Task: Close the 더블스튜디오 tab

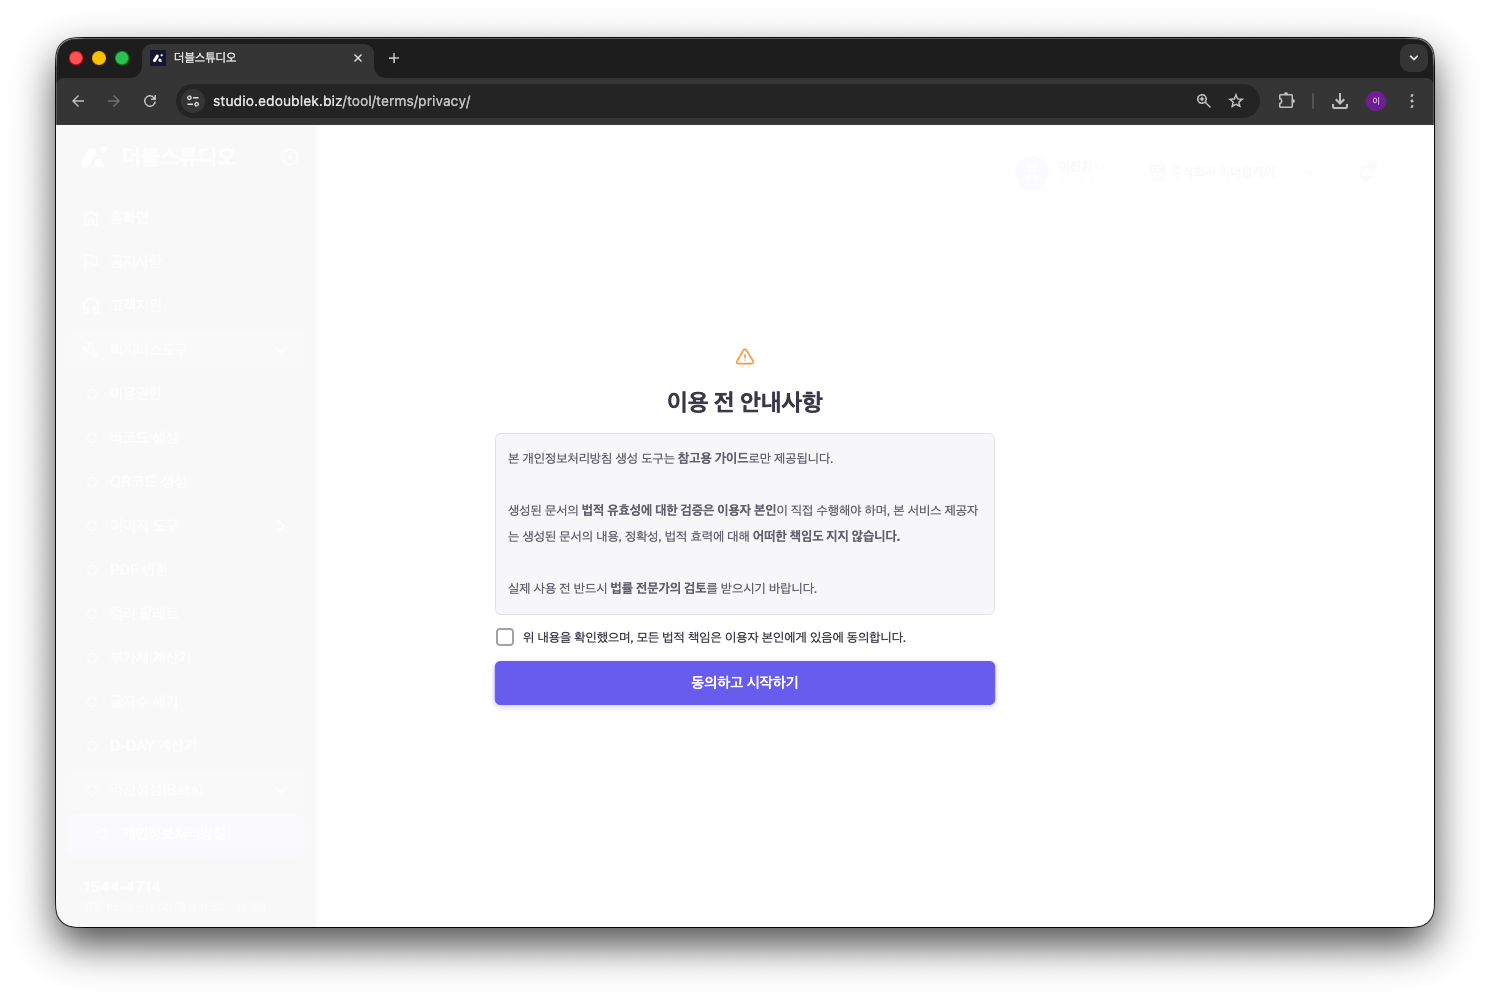Action: click(358, 58)
